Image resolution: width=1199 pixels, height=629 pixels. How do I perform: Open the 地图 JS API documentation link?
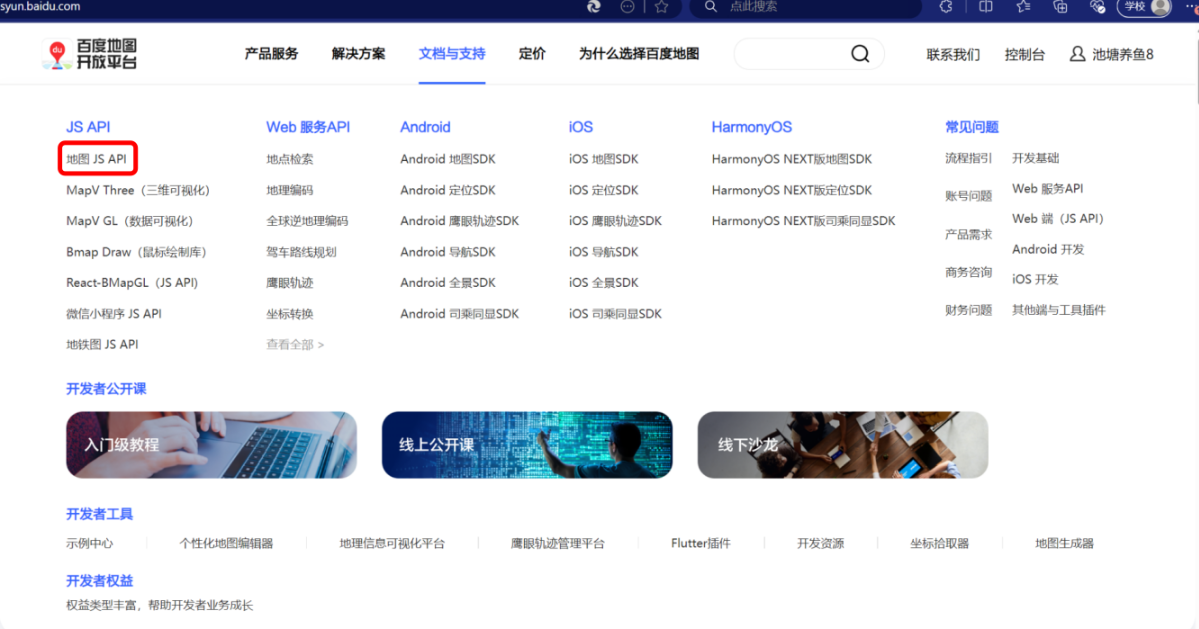tap(96, 159)
